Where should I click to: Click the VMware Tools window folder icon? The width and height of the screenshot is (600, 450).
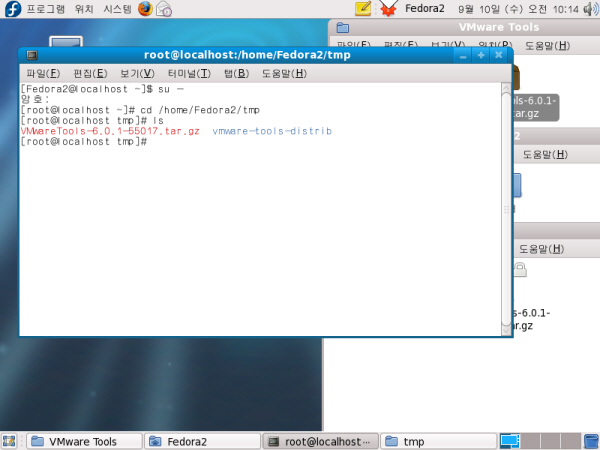(x=342, y=28)
